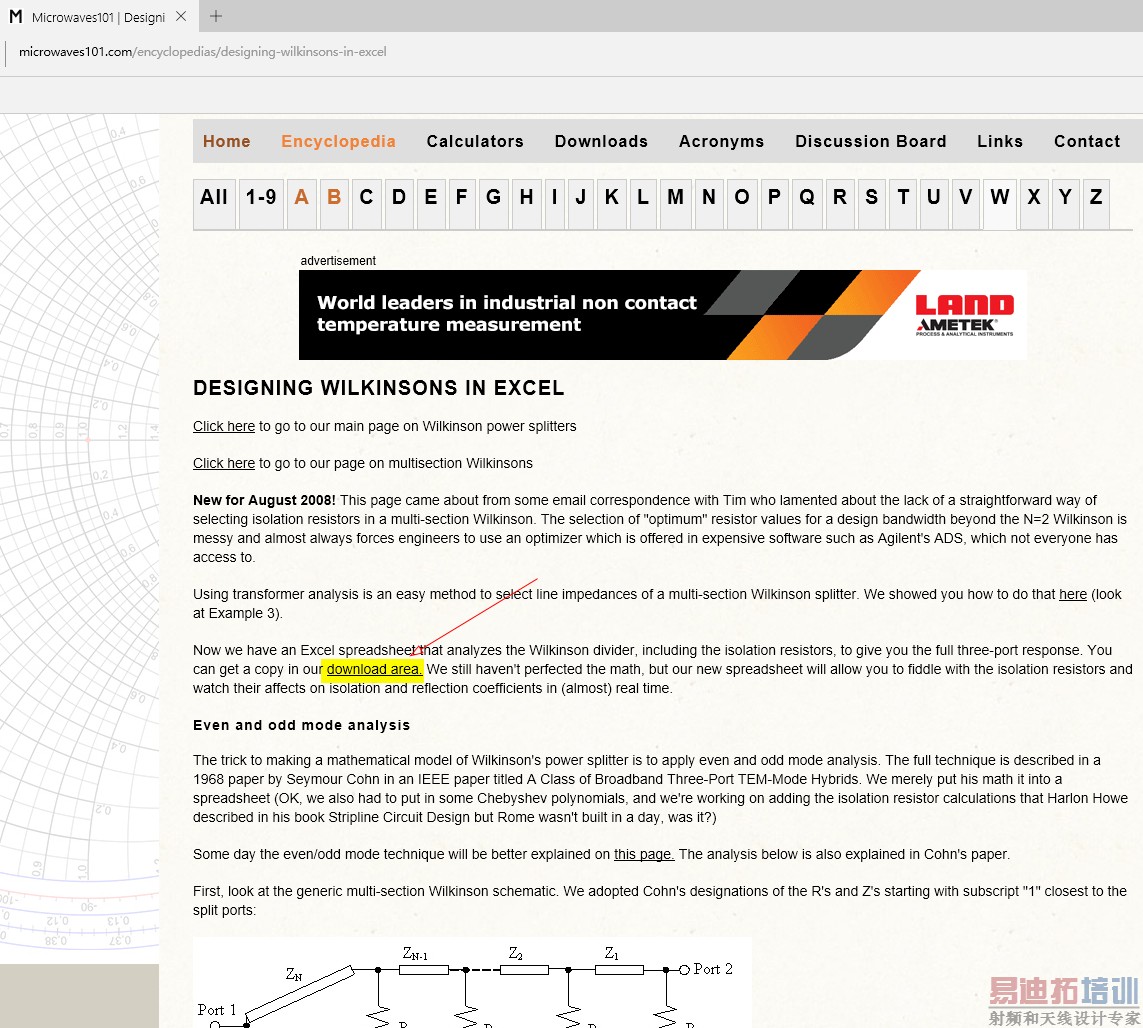Open the Downloads menu item
The image size is (1143, 1028).
pos(601,141)
